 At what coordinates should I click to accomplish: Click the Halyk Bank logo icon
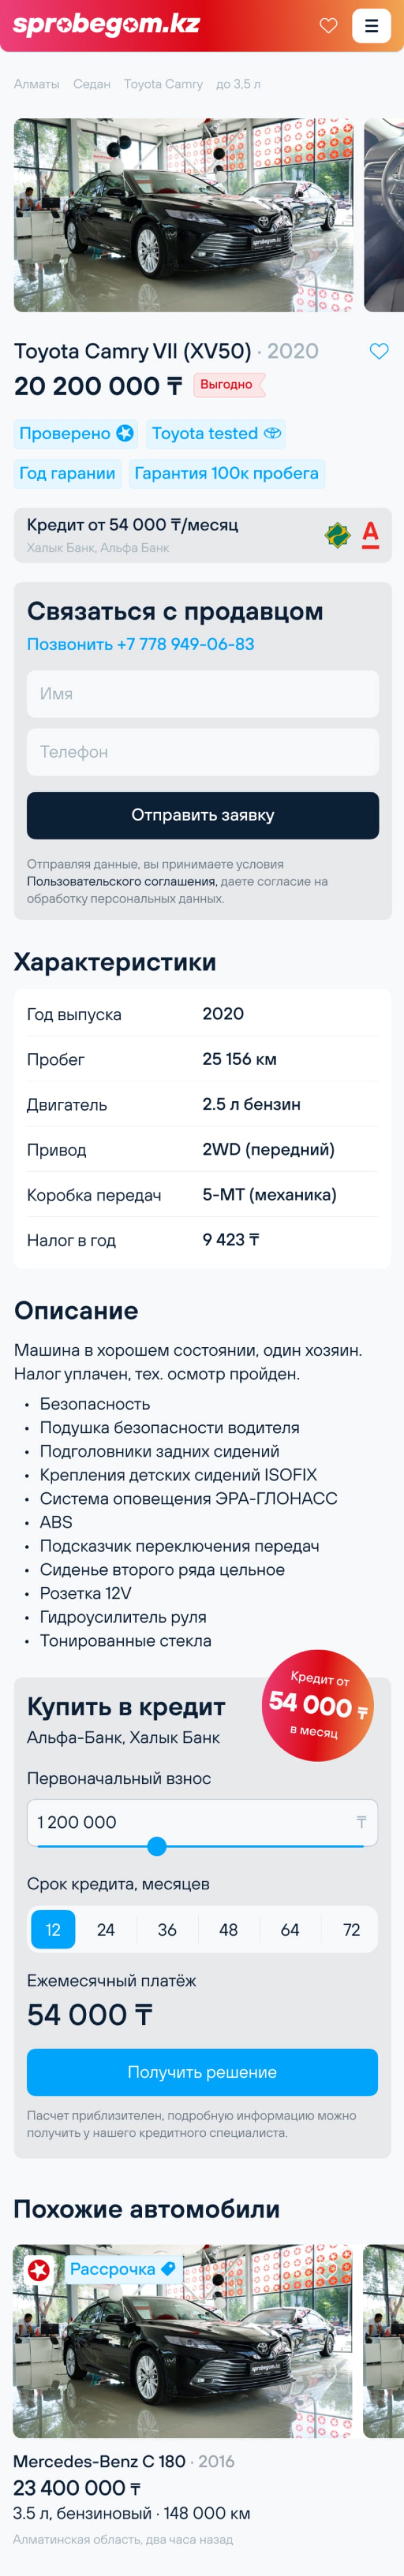point(338,535)
